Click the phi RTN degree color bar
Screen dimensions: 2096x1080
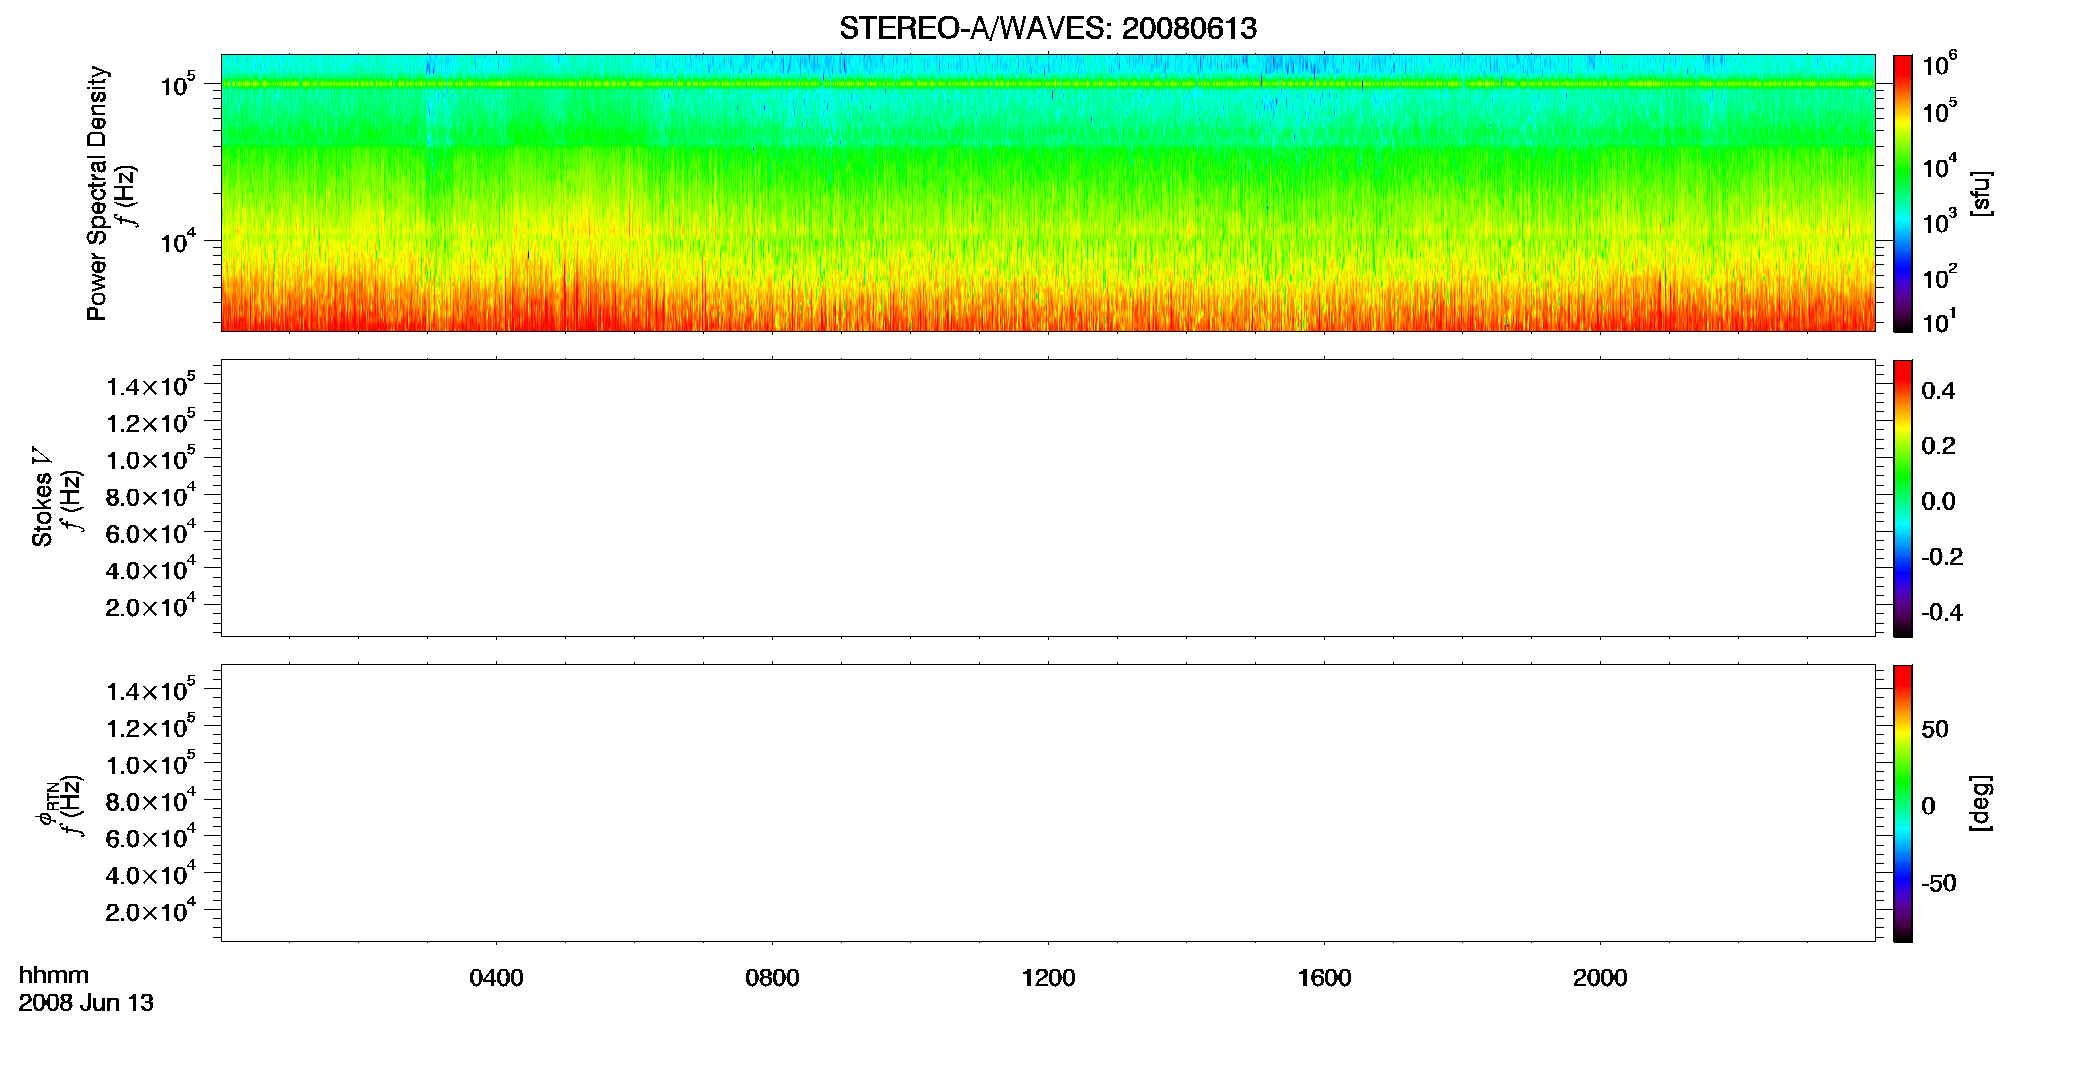point(1903,803)
